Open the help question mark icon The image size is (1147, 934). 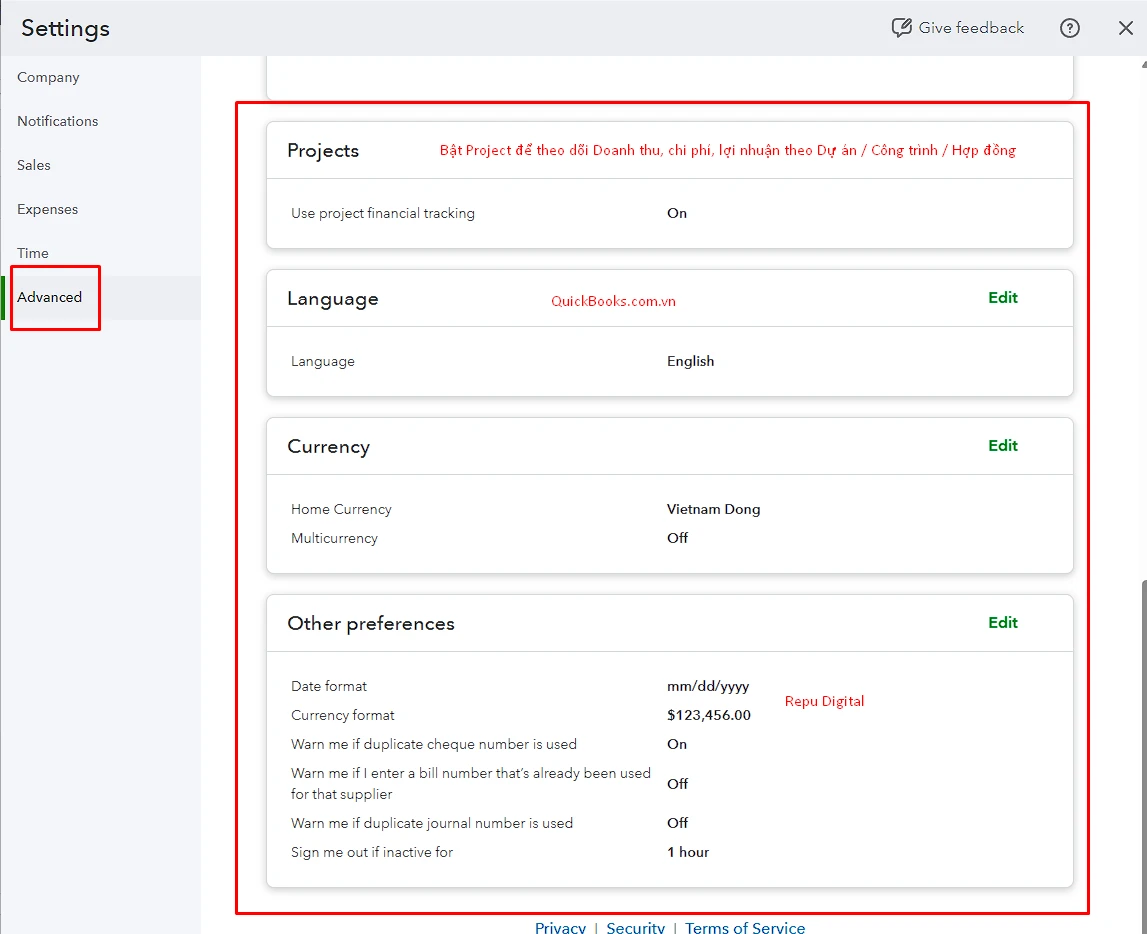tap(1069, 28)
